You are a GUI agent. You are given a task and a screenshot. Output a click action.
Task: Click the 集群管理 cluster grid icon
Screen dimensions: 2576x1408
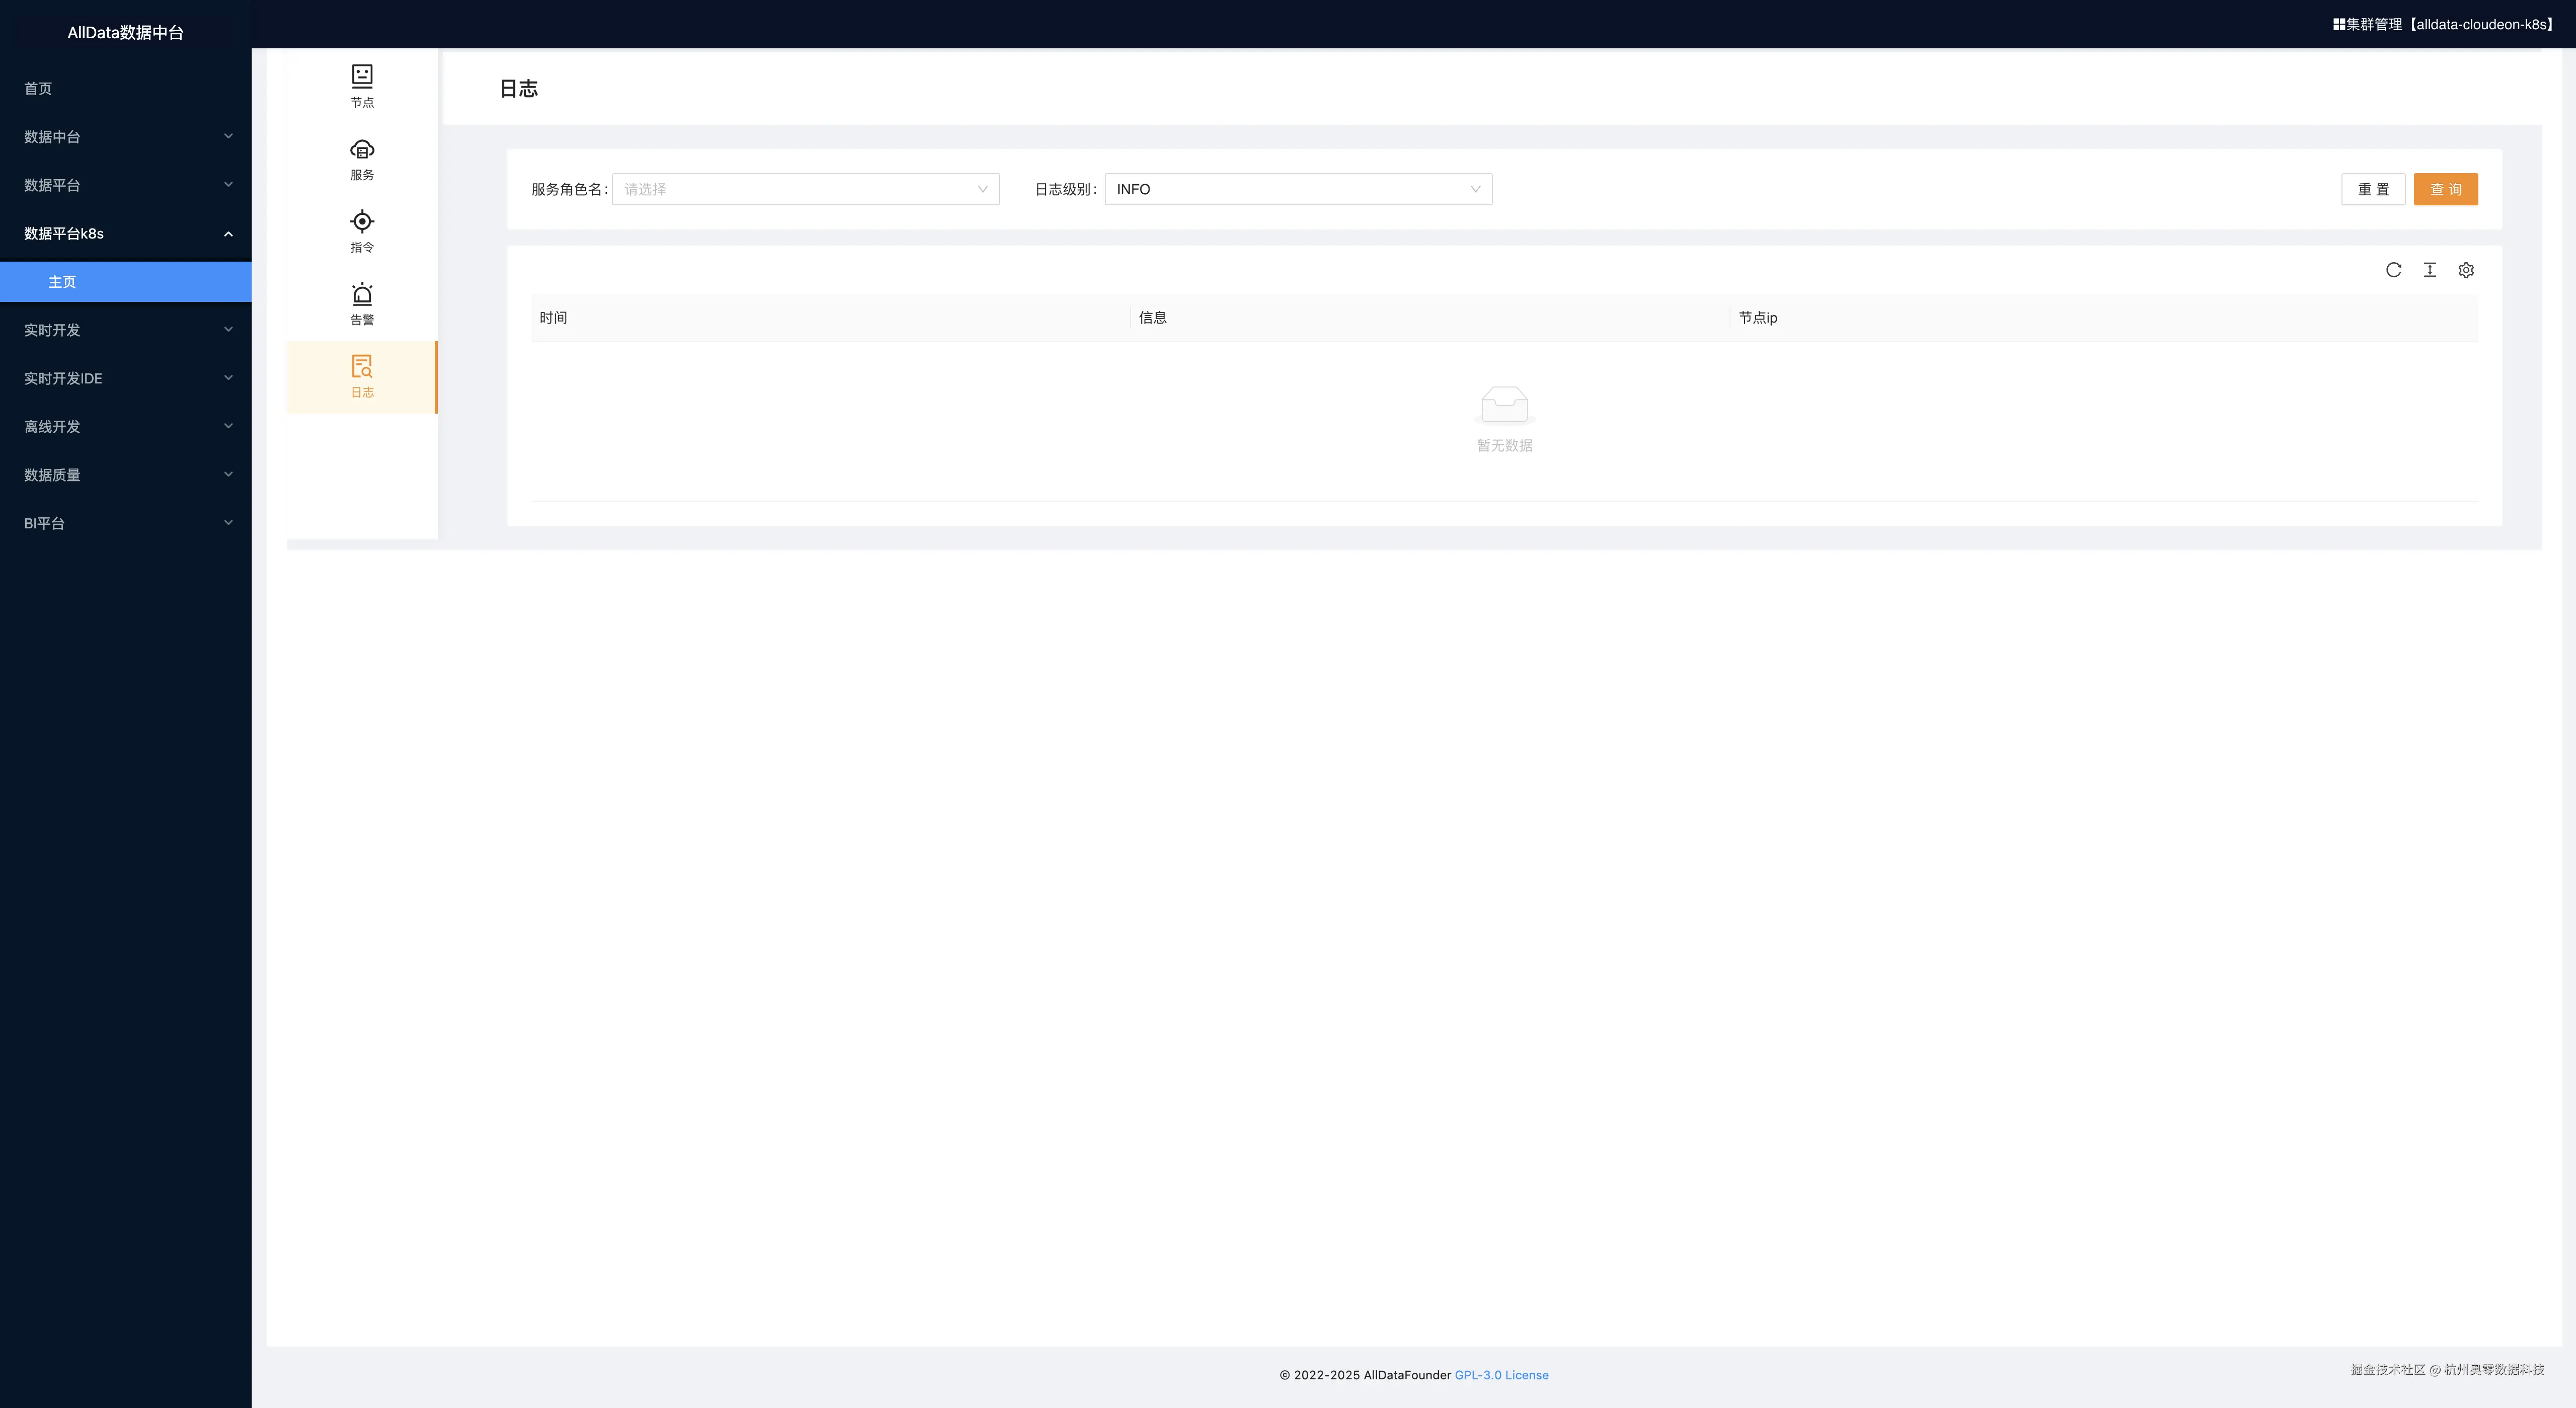tap(2339, 24)
